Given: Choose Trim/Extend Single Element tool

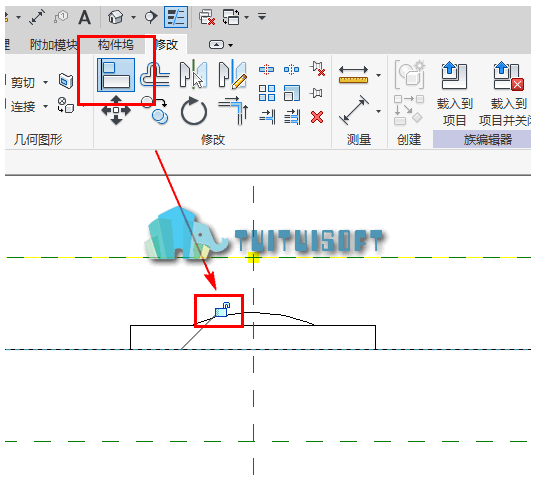Looking at the screenshot, I should pyautogui.click(x=267, y=117).
